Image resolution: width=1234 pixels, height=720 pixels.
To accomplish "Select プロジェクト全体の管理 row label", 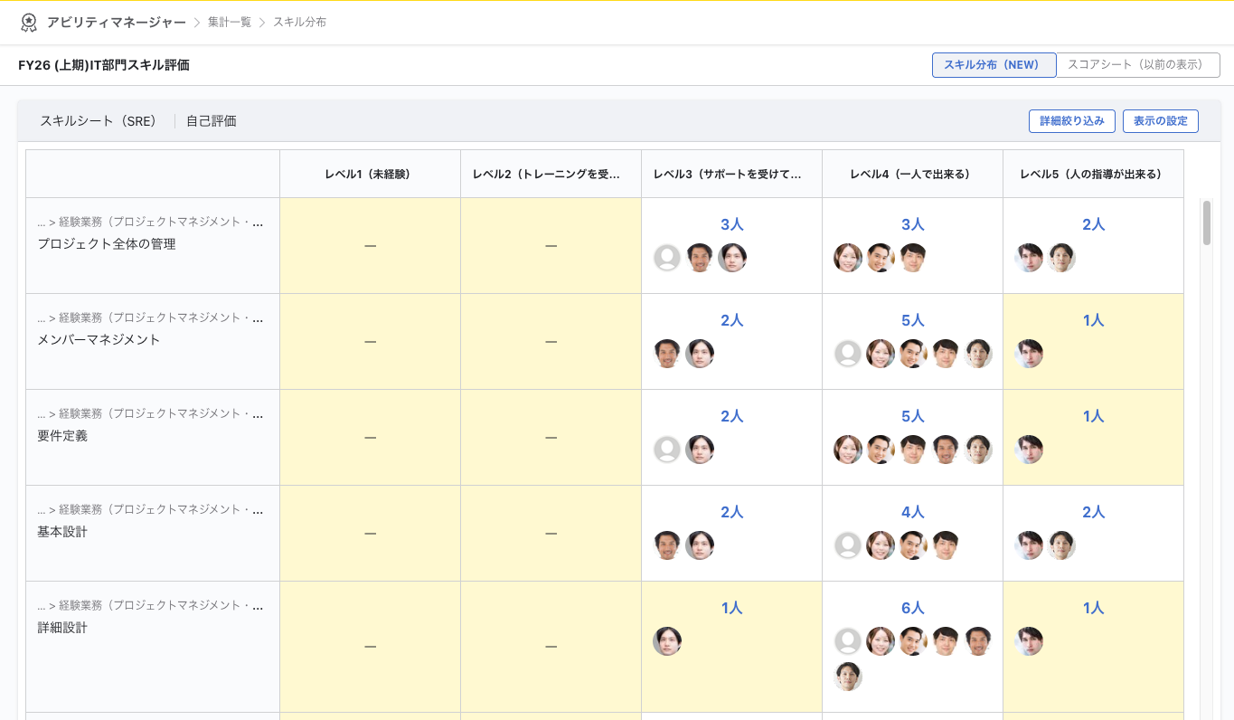I will coord(107,244).
